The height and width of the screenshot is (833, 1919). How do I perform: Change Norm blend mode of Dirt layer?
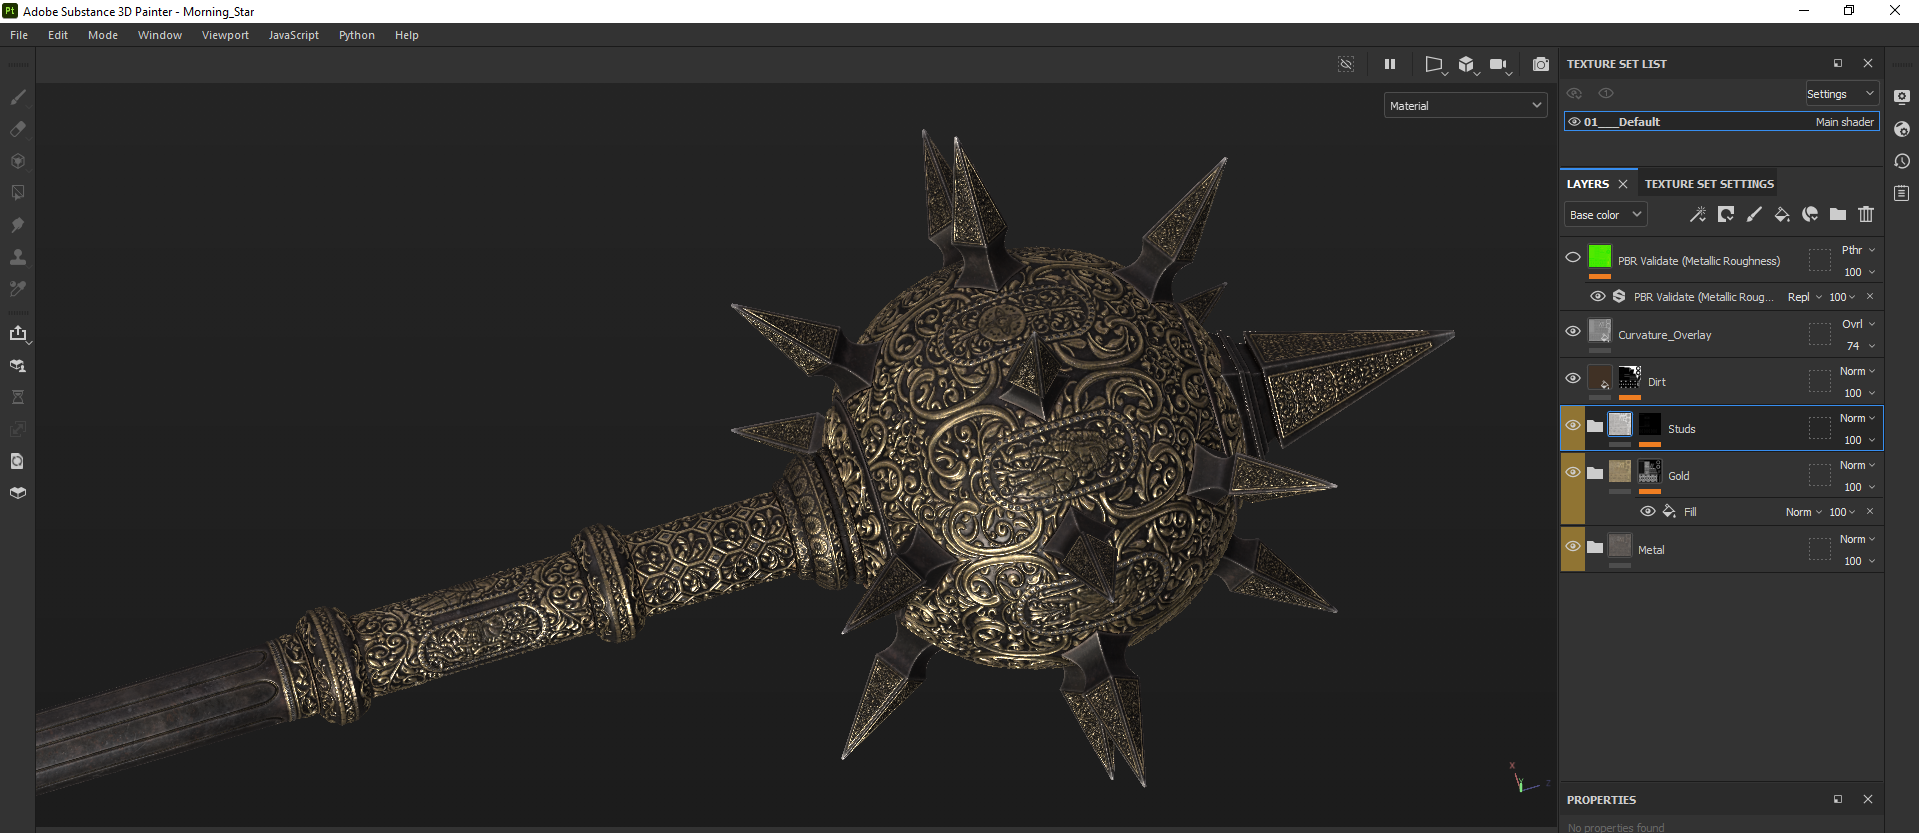tap(1858, 371)
